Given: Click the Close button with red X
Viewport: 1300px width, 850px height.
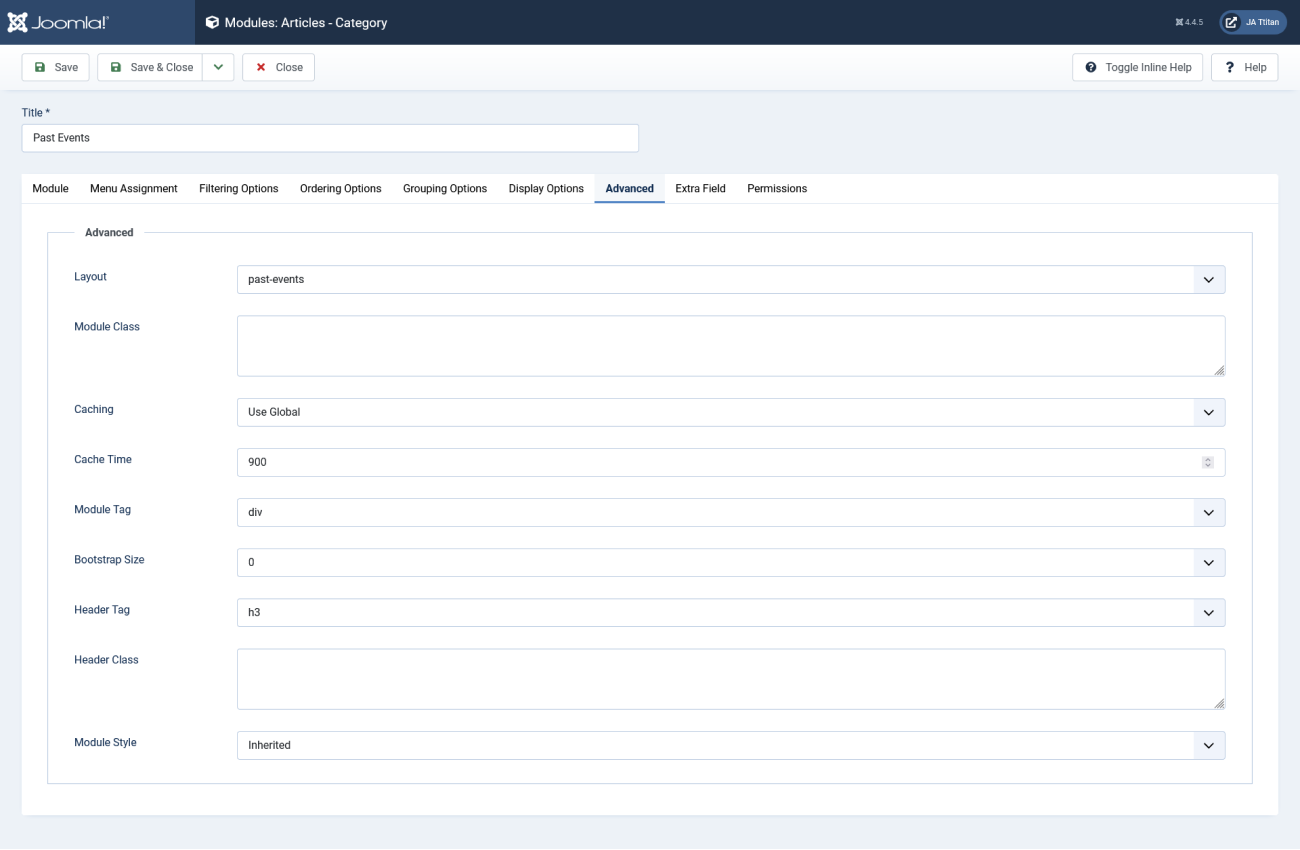Looking at the screenshot, I should (x=279, y=67).
